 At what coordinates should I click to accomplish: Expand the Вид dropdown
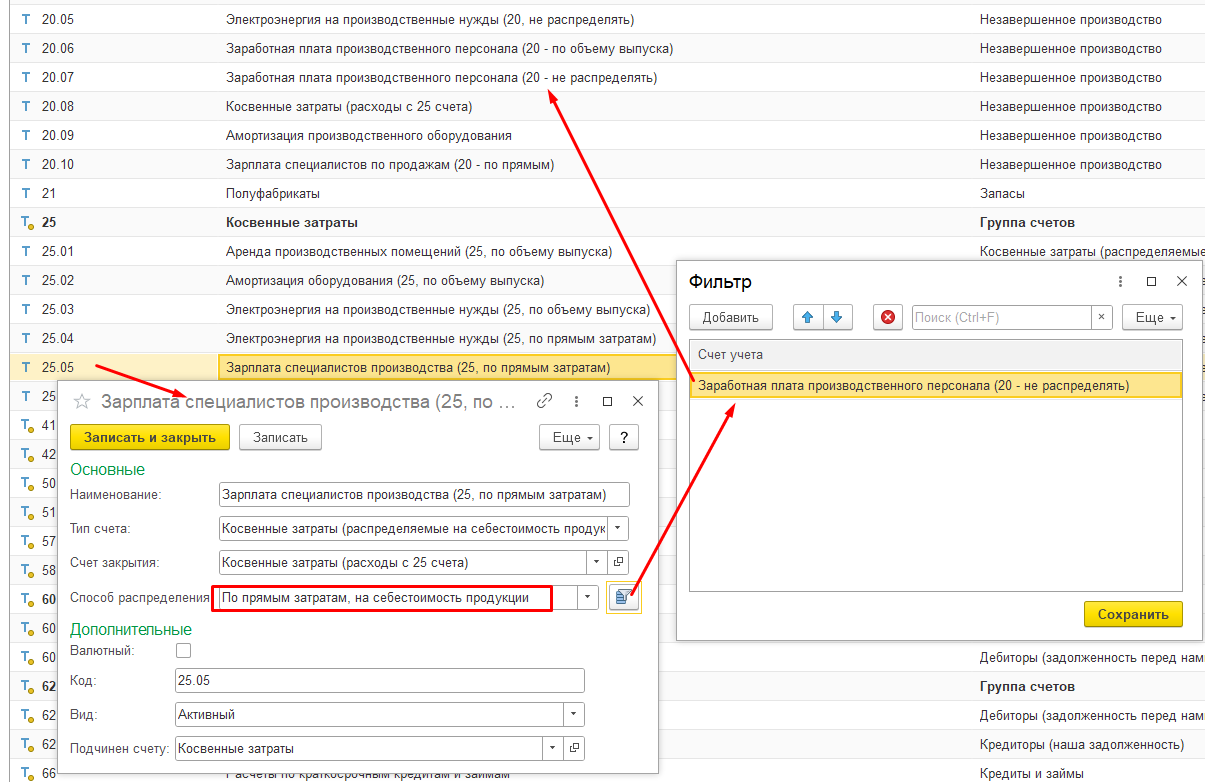574,715
